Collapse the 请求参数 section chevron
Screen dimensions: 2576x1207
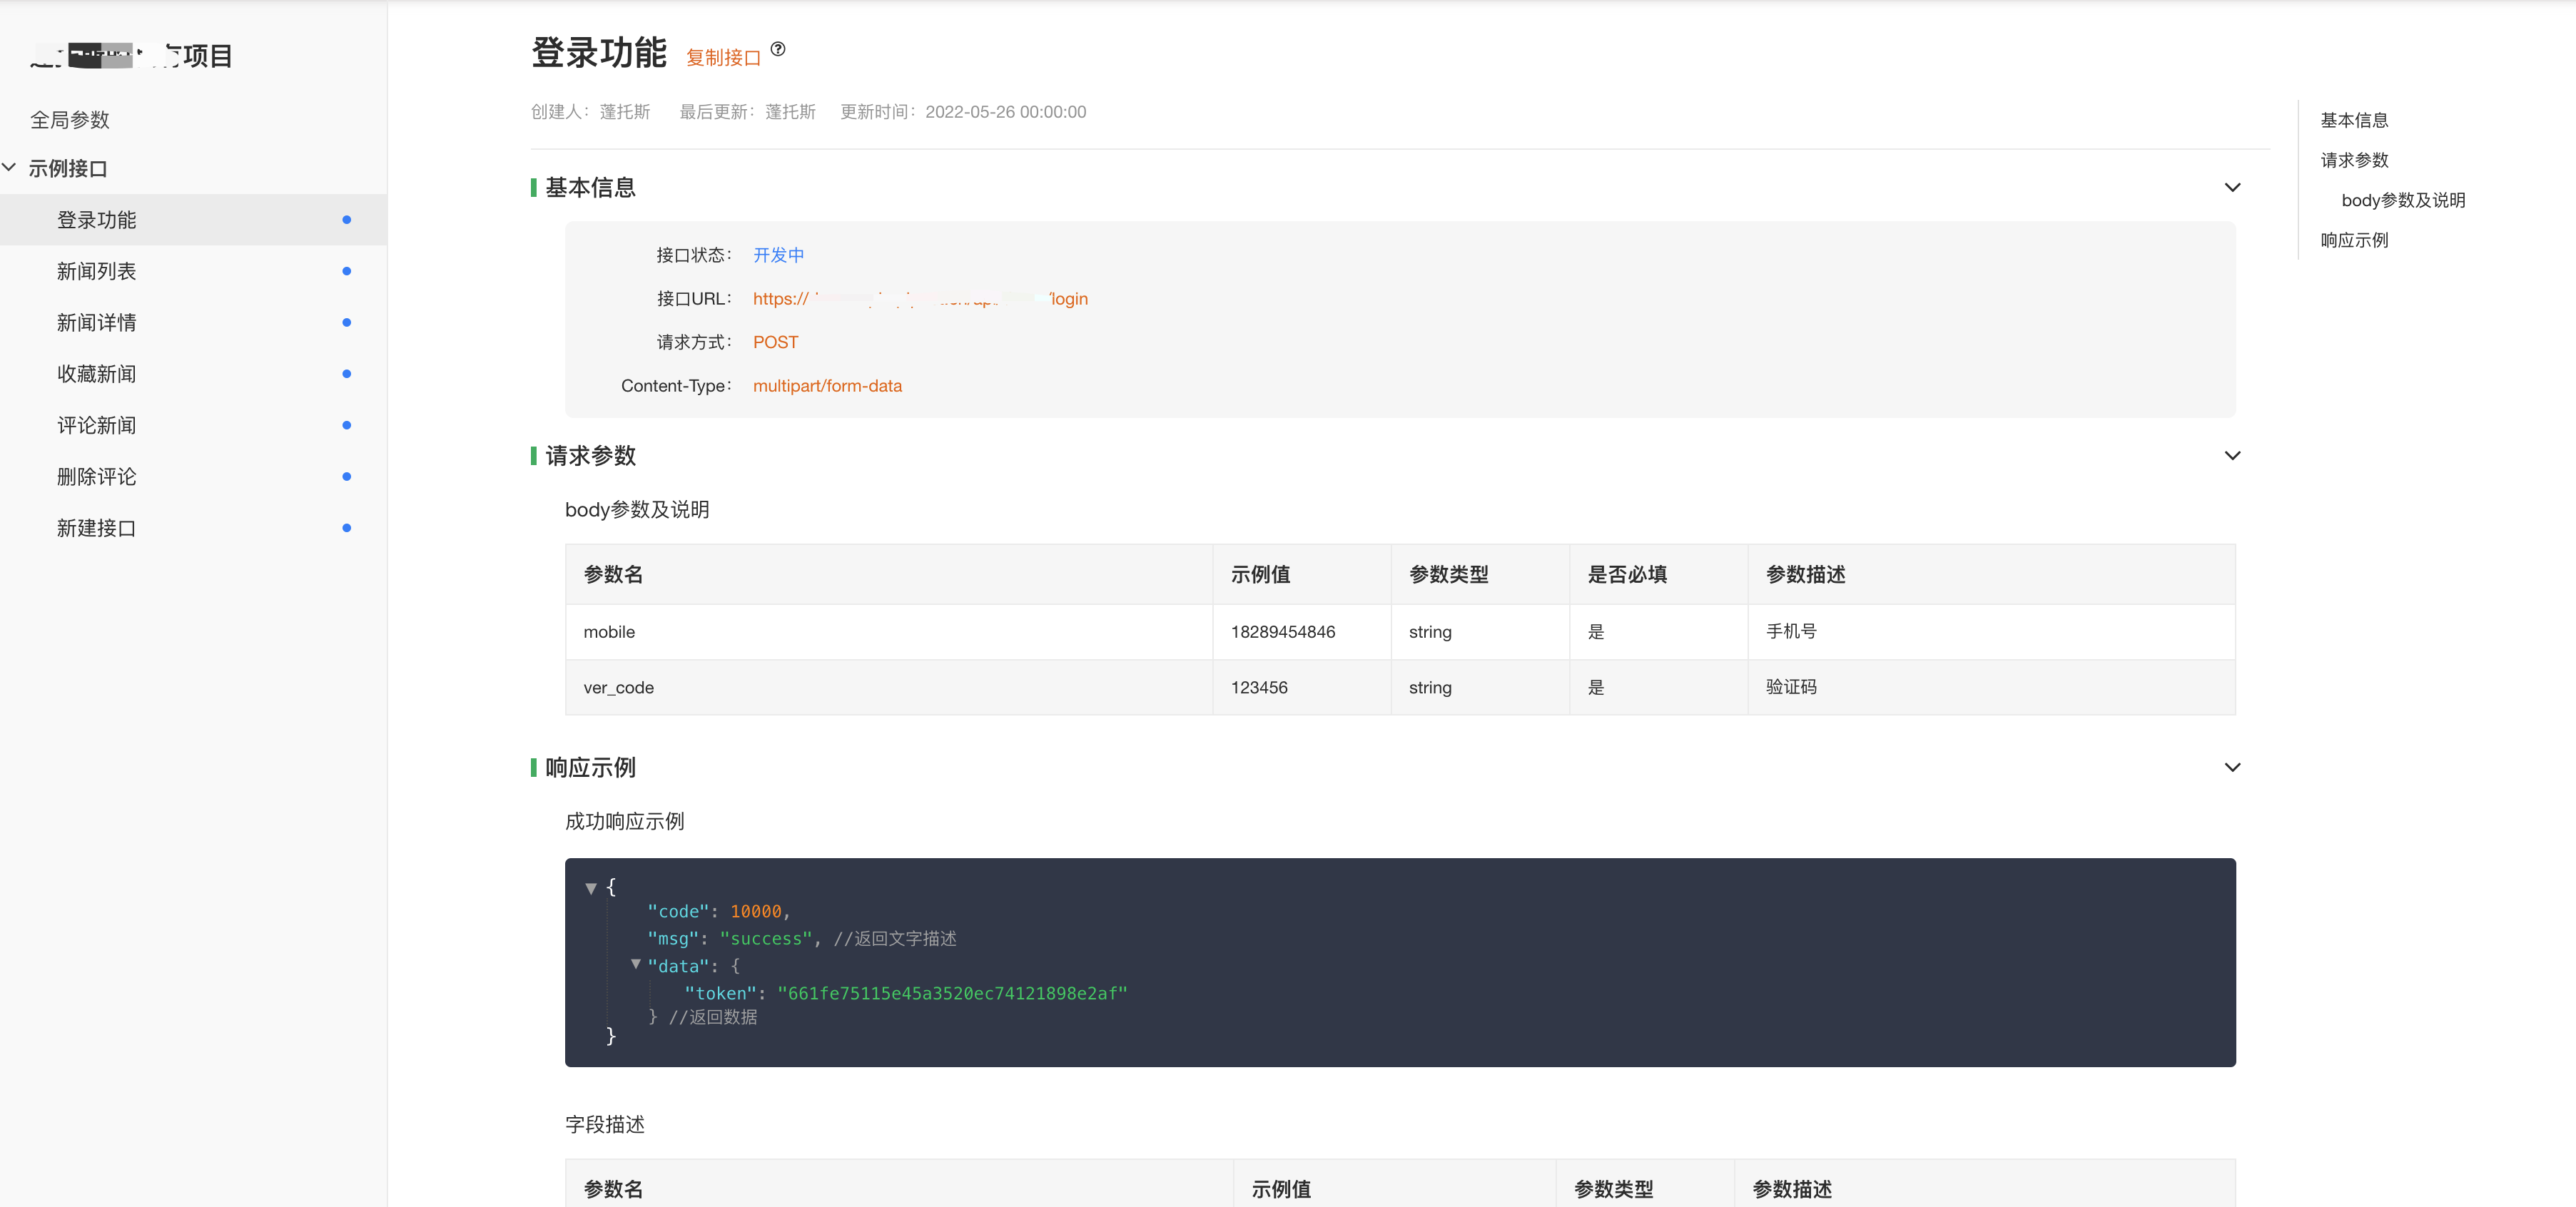[2232, 456]
